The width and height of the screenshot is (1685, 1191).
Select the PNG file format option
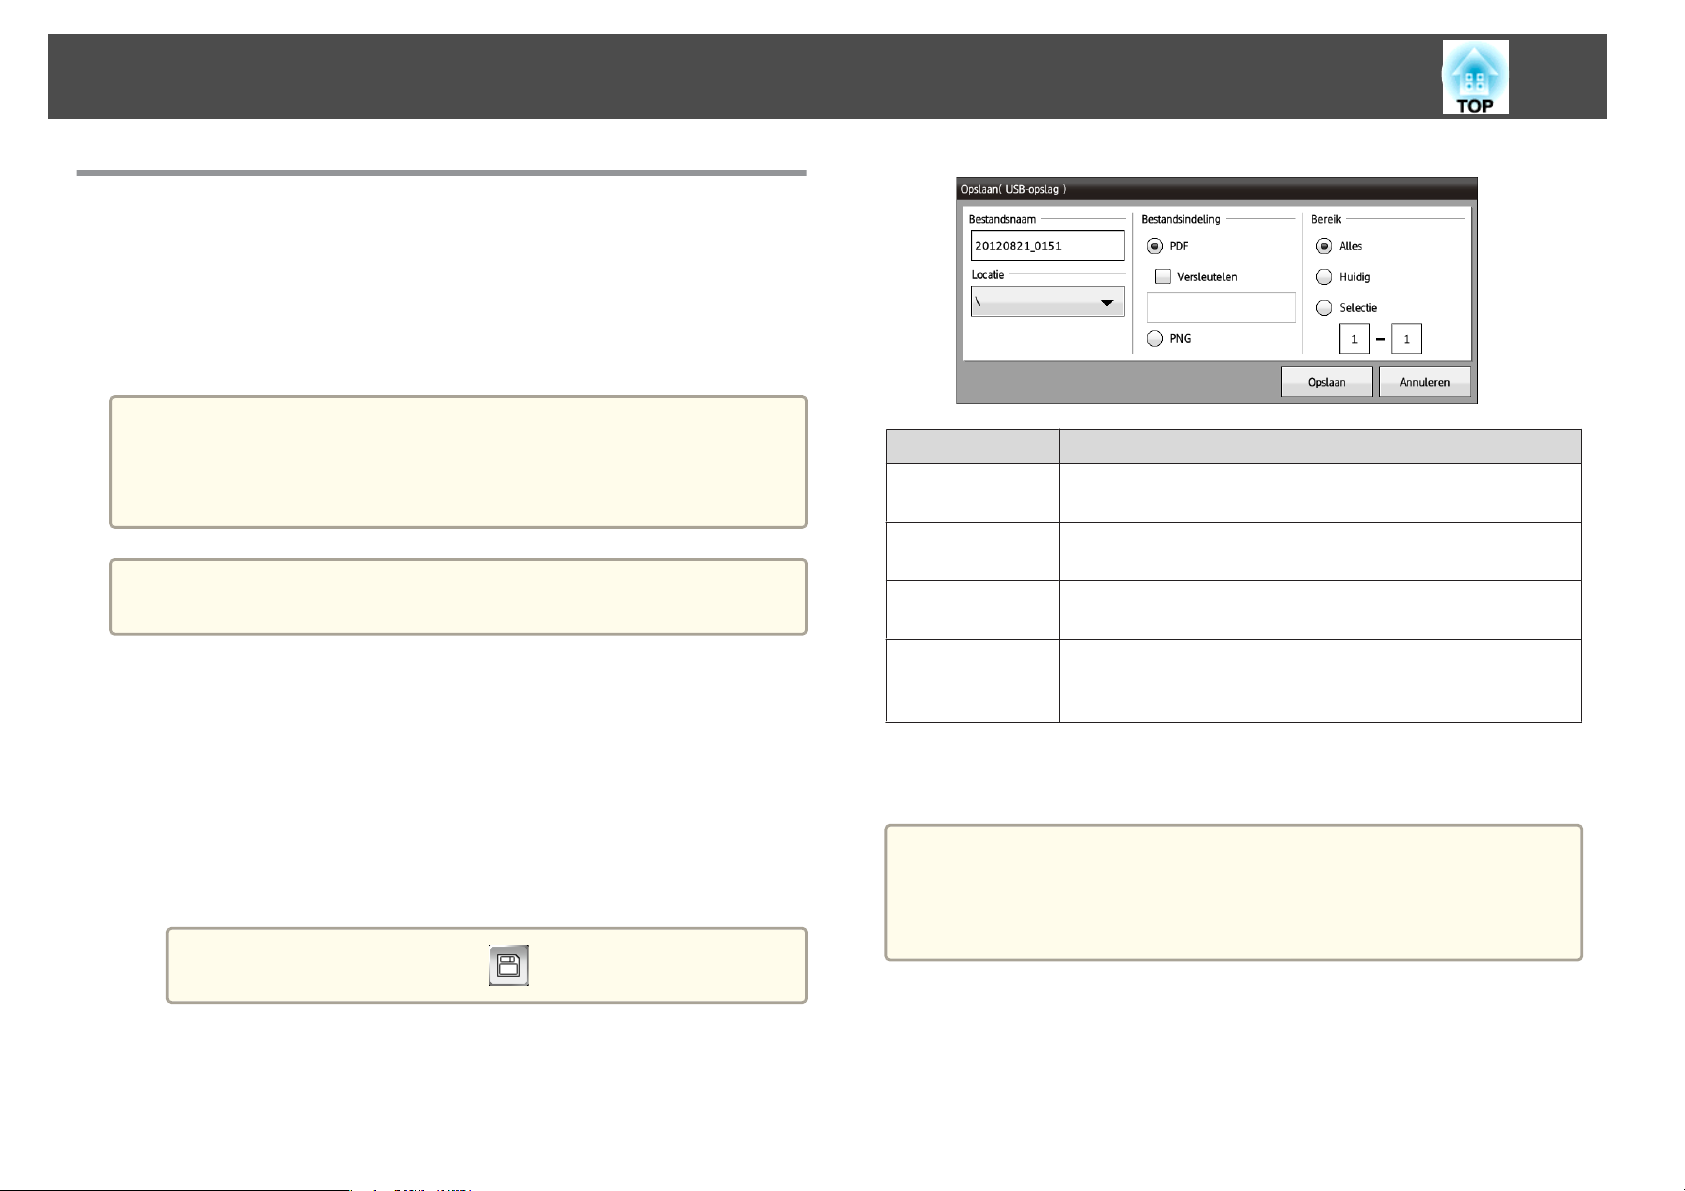(x=1155, y=339)
